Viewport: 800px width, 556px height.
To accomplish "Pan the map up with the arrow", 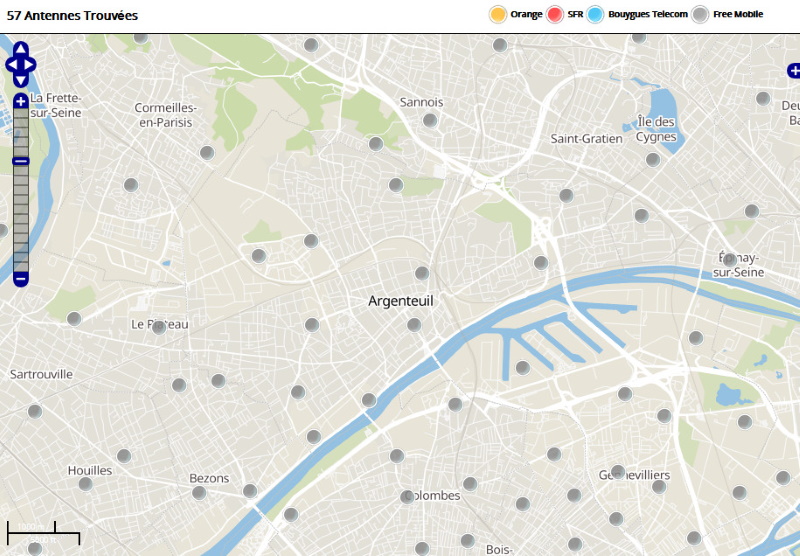I will [x=20, y=49].
